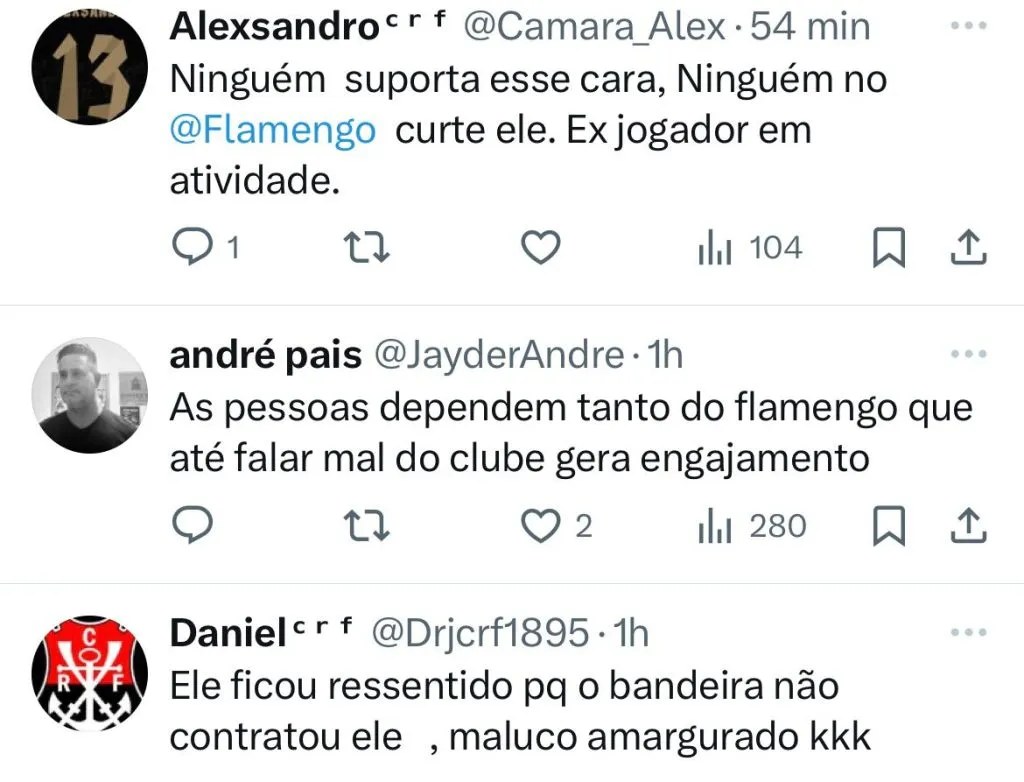The image size is (1024, 782).
Task: Open the @JayderAndre profile handle
Action: coord(500,356)
